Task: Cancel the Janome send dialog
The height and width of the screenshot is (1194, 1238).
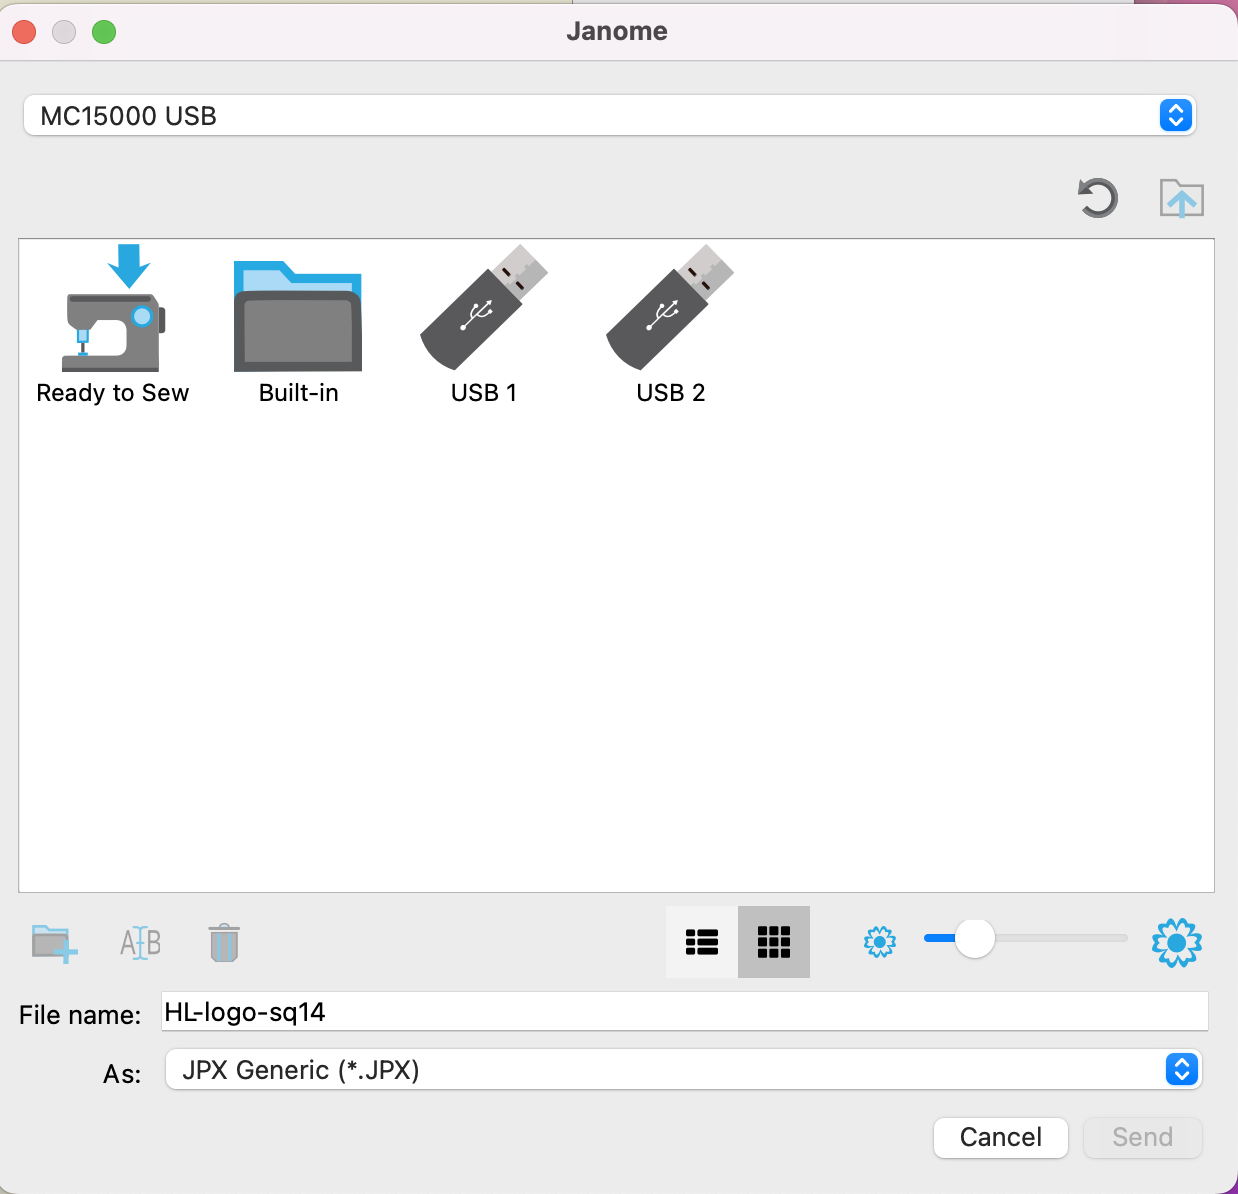Action: click(x=1001, y=1137)
